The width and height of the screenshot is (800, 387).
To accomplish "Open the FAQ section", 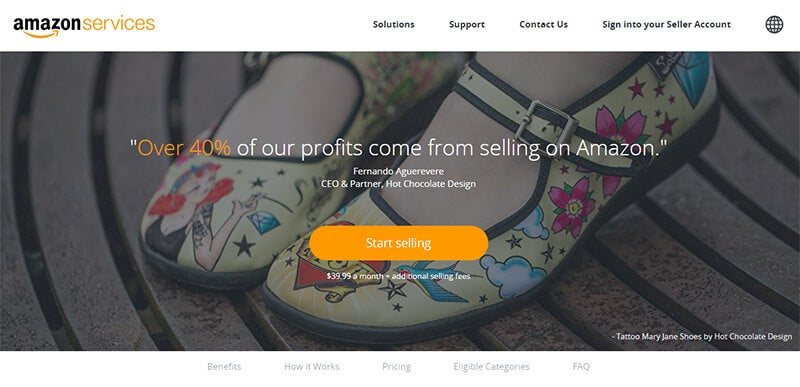I will tap(581, 366).
